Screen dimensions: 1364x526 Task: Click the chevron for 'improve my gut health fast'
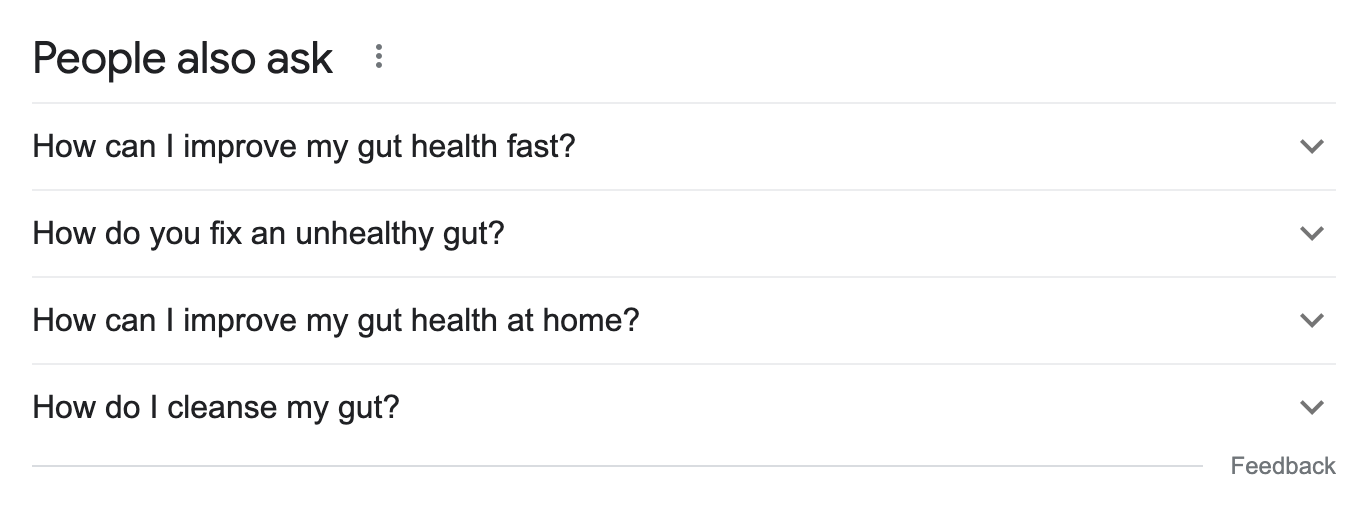tap(1311, 146)
